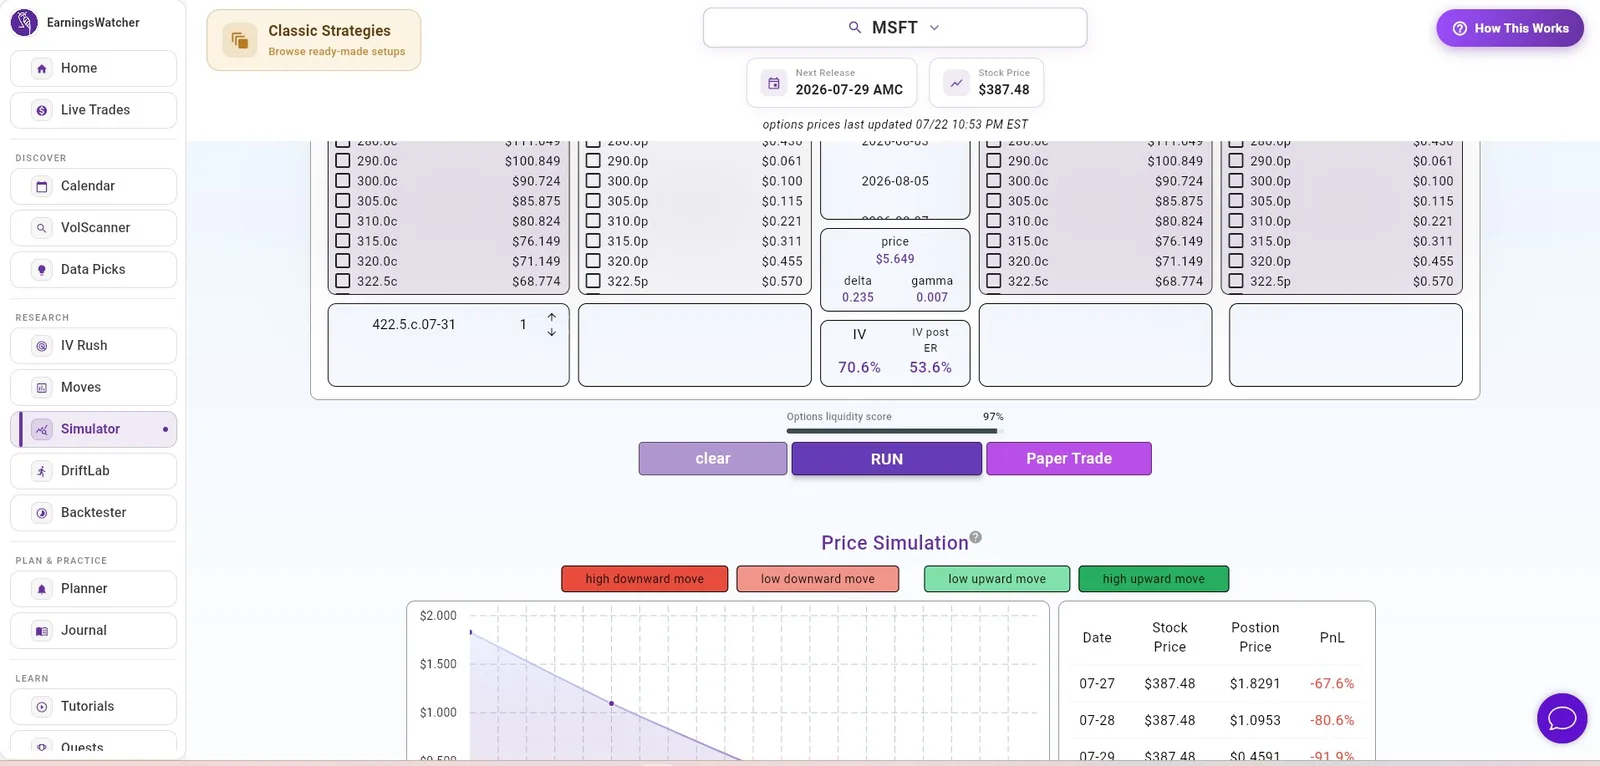Decrease quantity for 422.5.c.07-31 with down arrow
The image size is (1600, 766).
tap(551, 332)
